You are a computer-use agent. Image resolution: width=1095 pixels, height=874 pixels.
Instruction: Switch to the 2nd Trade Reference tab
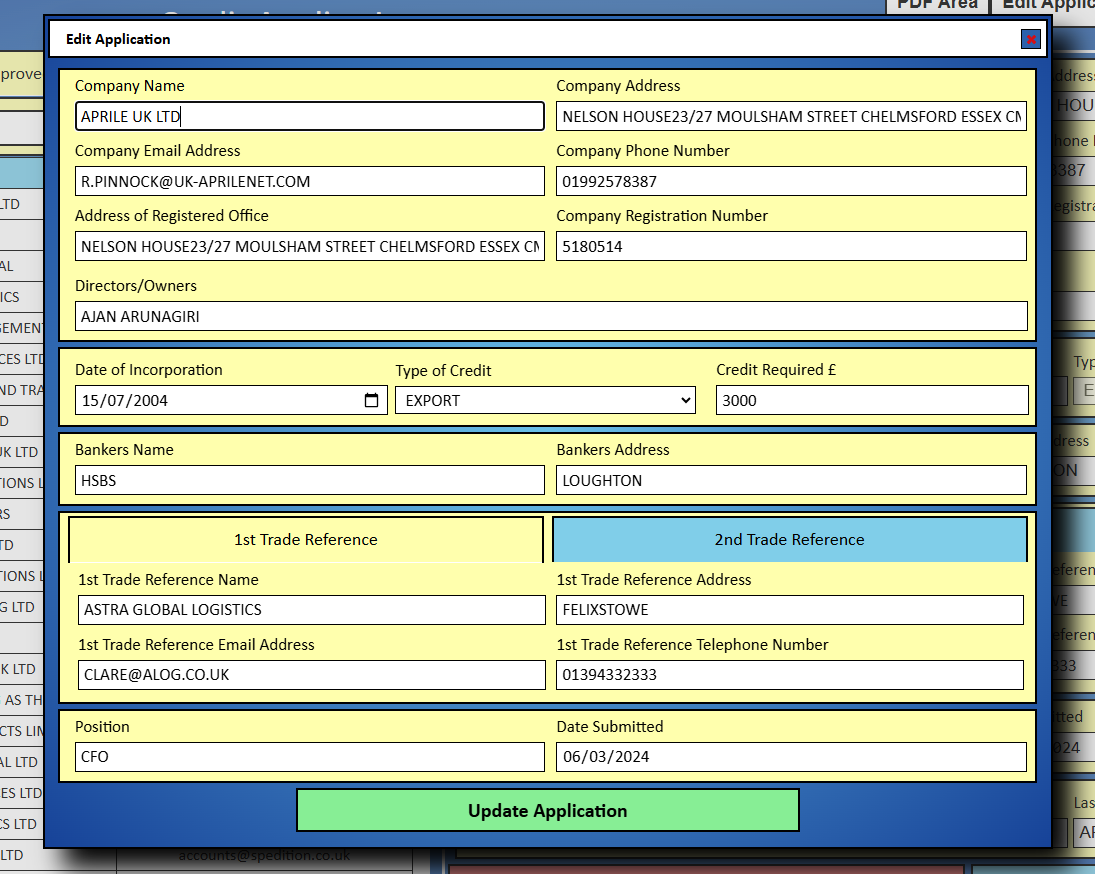pos(789,539)
